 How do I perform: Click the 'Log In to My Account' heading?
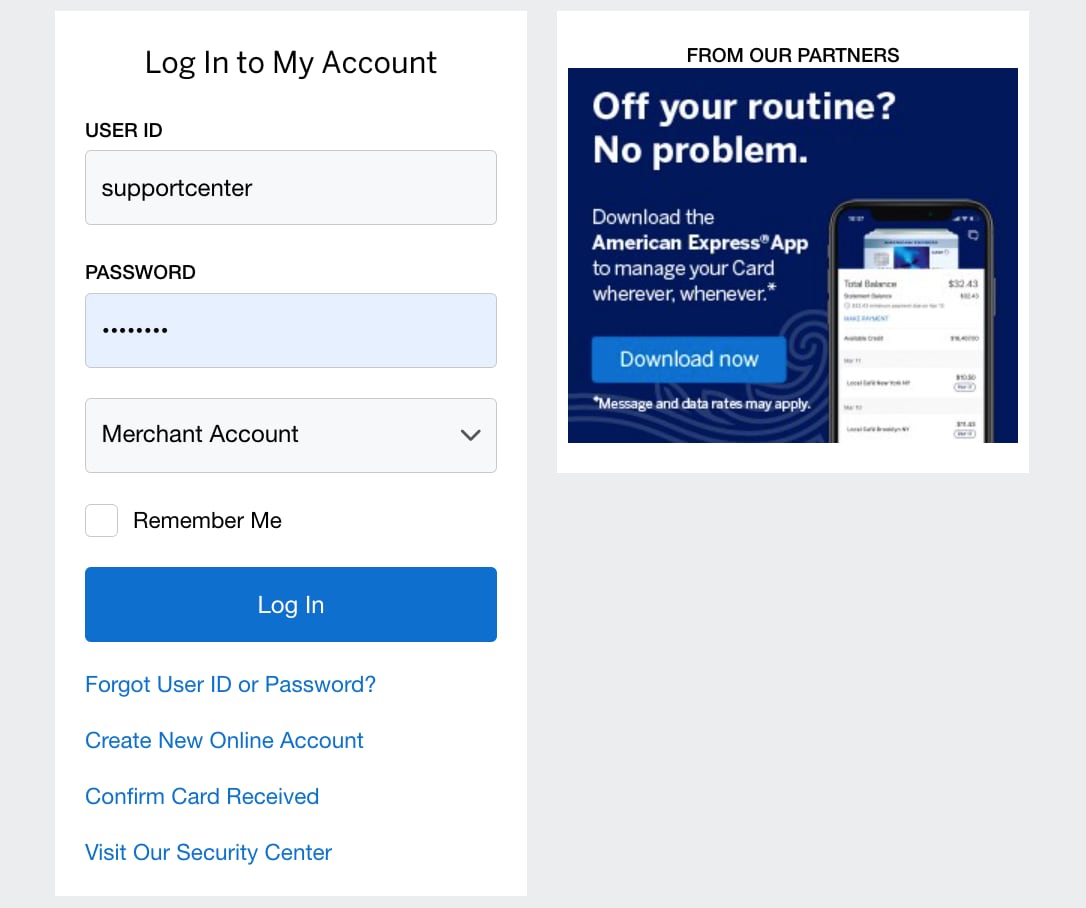(x=290, y=63)
